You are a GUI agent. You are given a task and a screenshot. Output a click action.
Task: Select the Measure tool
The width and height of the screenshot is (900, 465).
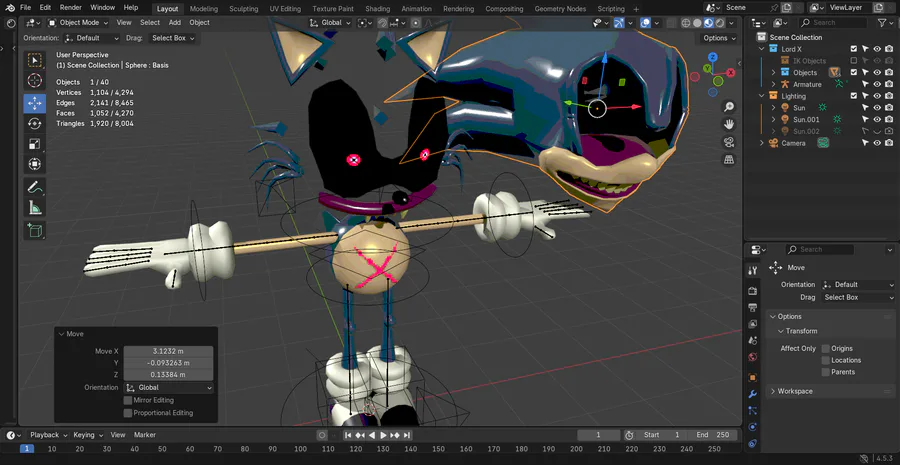click(x=34, y=208)
